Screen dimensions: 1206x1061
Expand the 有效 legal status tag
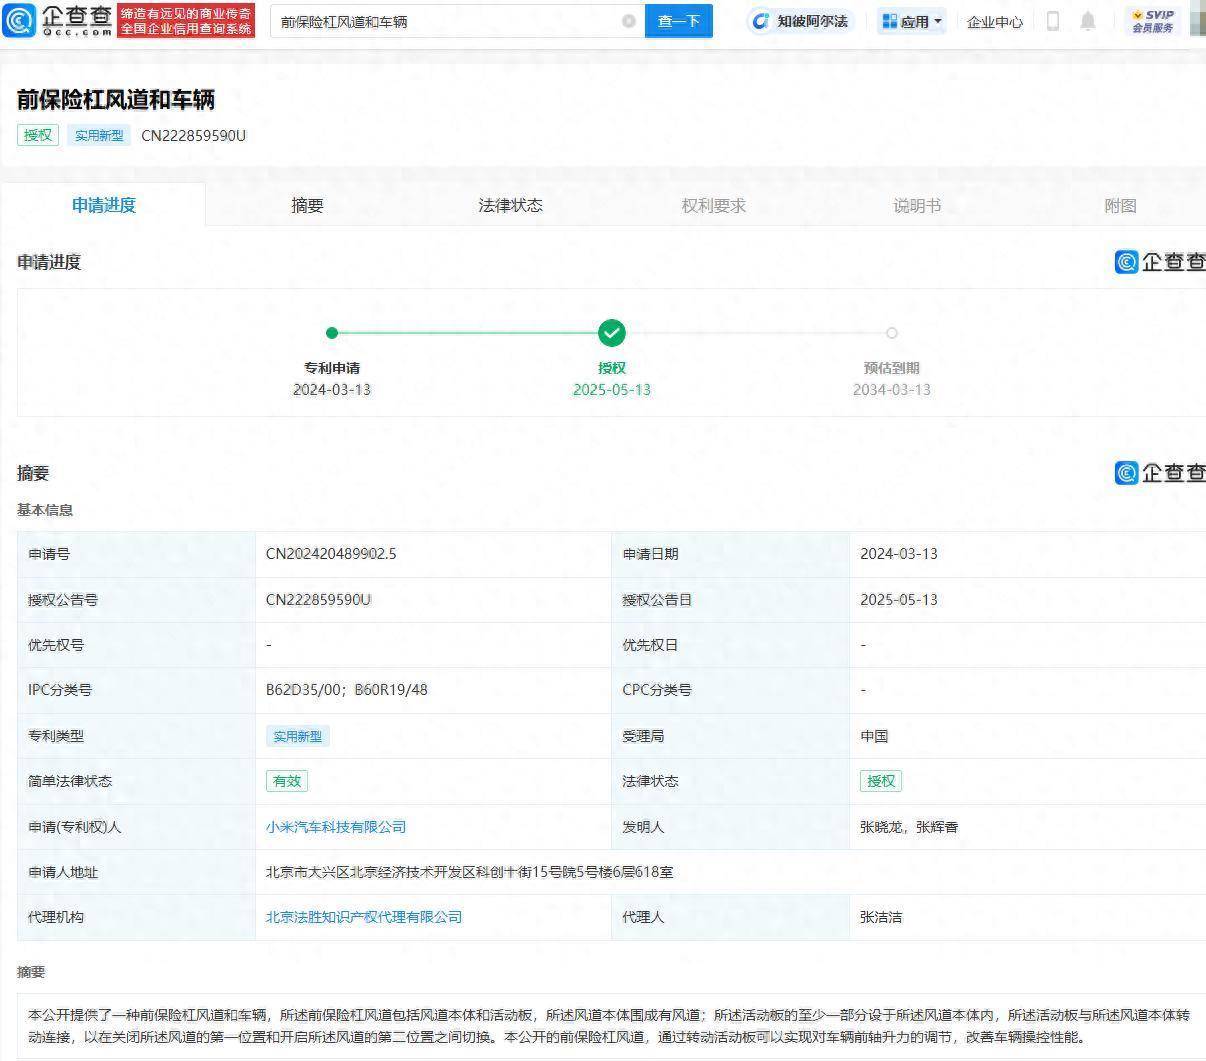tap(287, 781)
